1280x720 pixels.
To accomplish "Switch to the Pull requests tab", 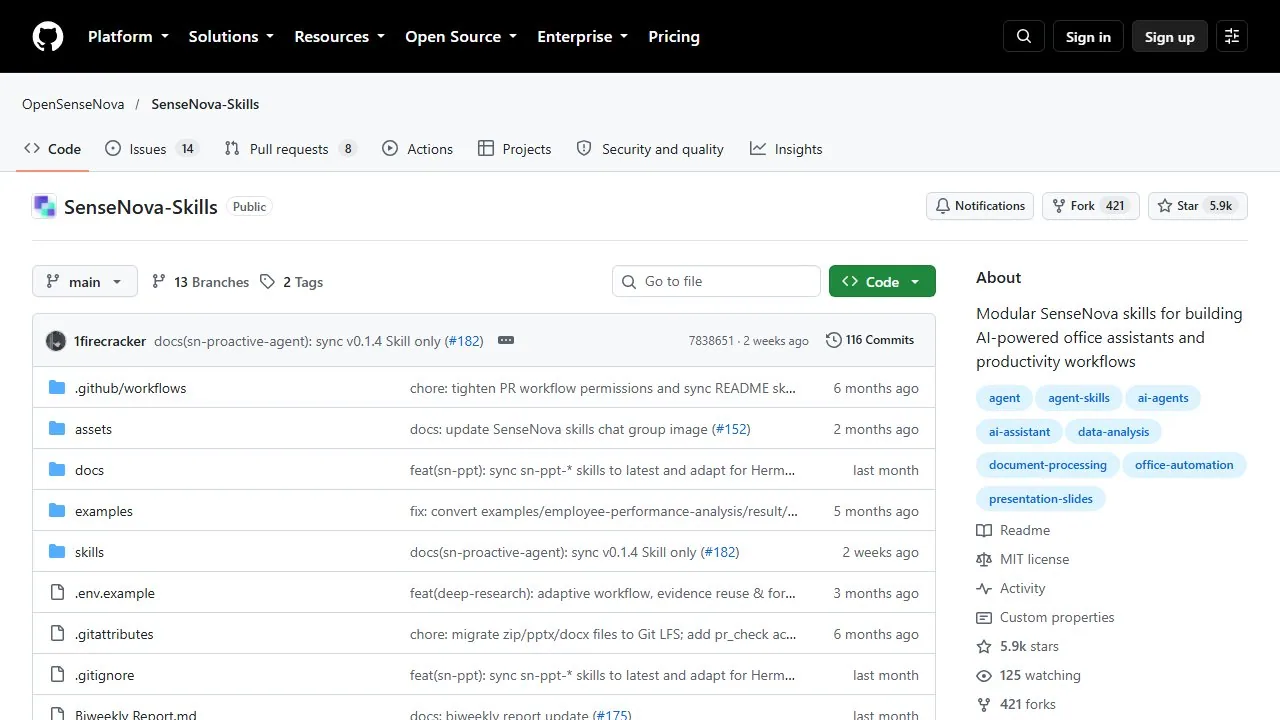I will (x=290, y=149).
